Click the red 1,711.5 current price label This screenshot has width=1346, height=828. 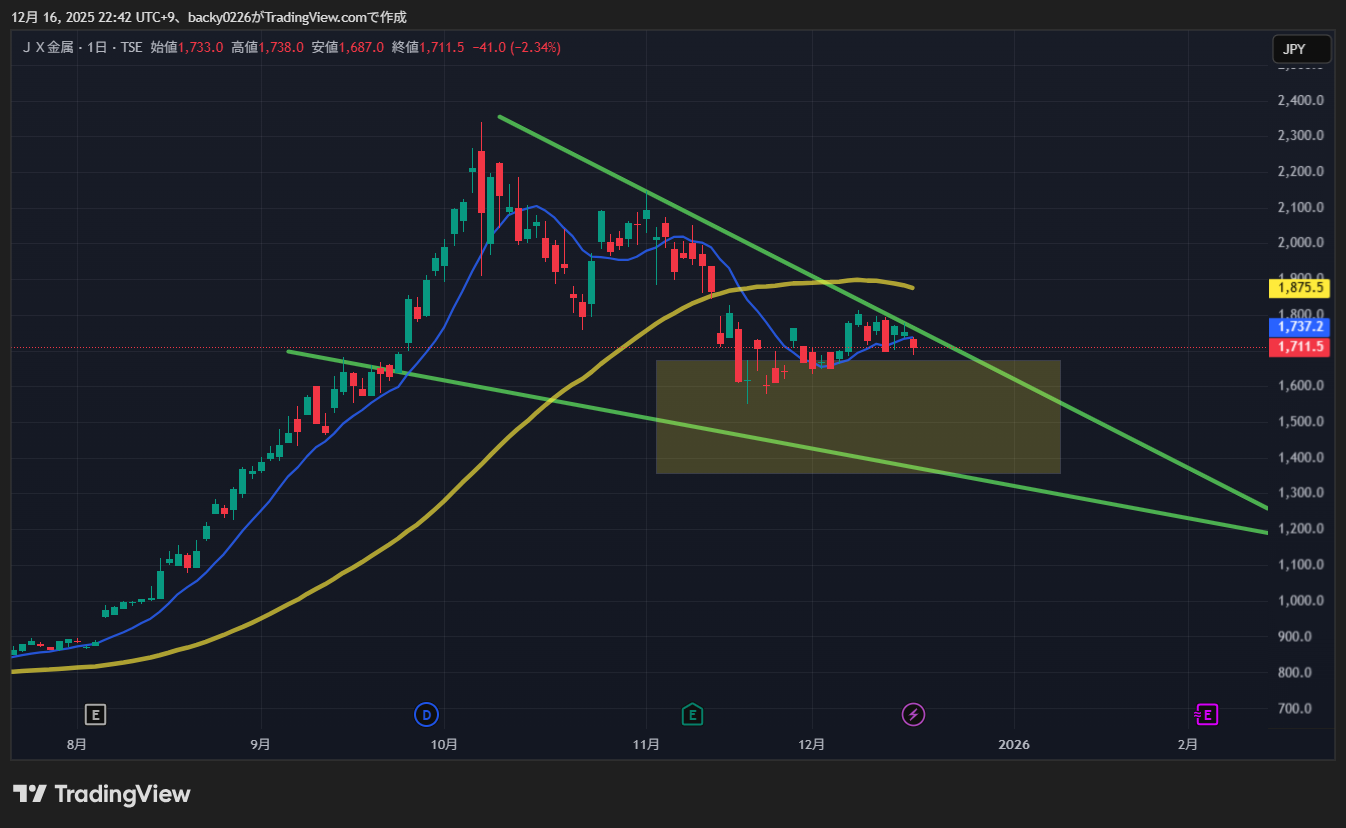pyautogui.click(x=1300, y=347)
